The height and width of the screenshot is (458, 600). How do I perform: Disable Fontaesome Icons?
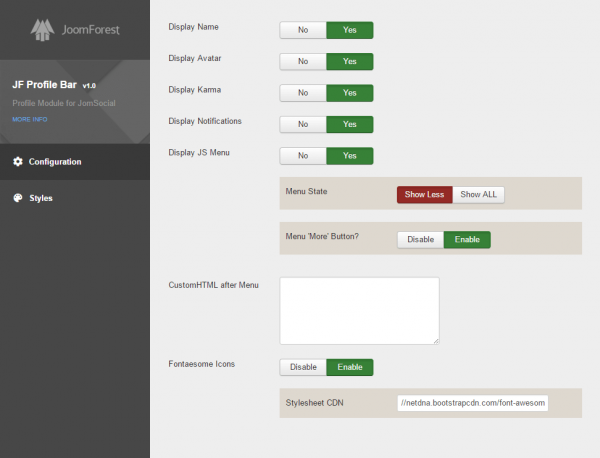point(303,367)
